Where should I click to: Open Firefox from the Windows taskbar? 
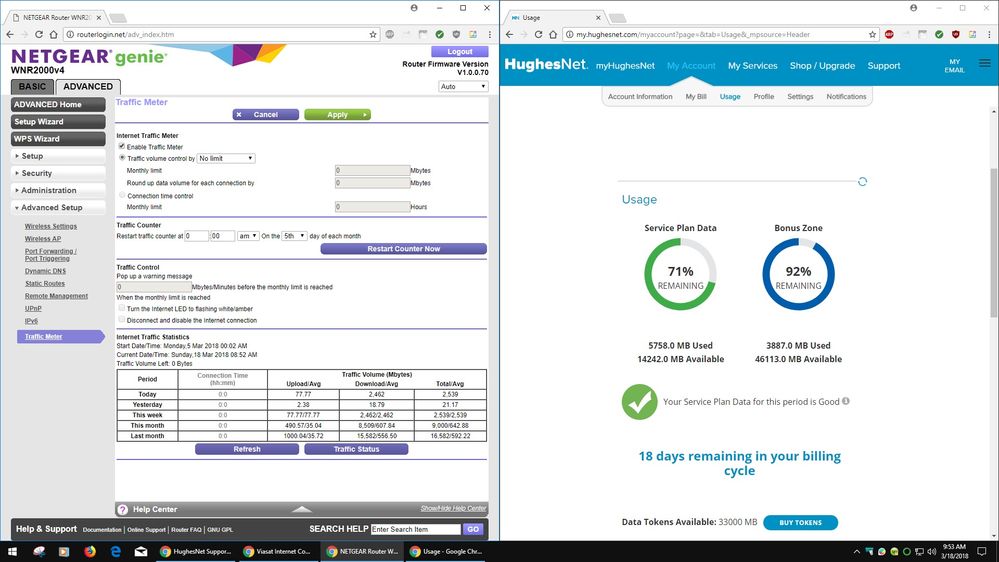coord(90,551)
